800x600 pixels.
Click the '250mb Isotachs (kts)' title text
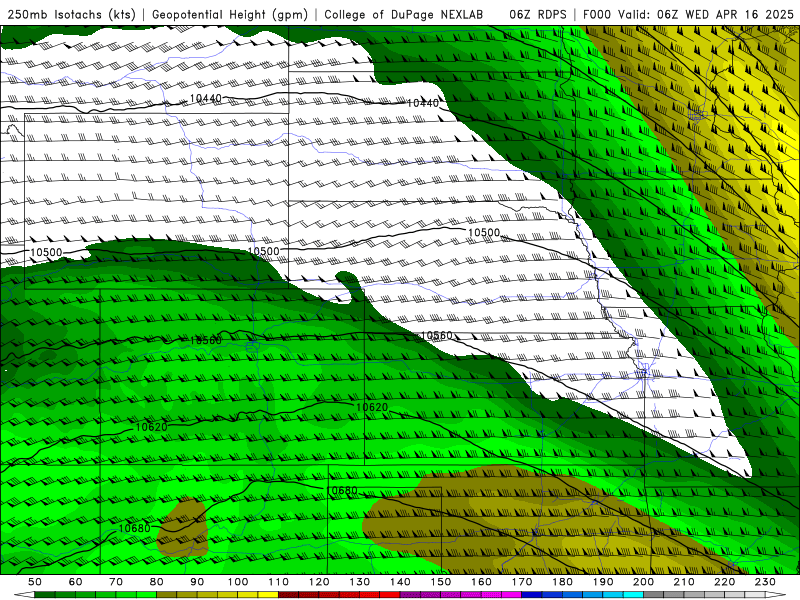pos(71,15)
